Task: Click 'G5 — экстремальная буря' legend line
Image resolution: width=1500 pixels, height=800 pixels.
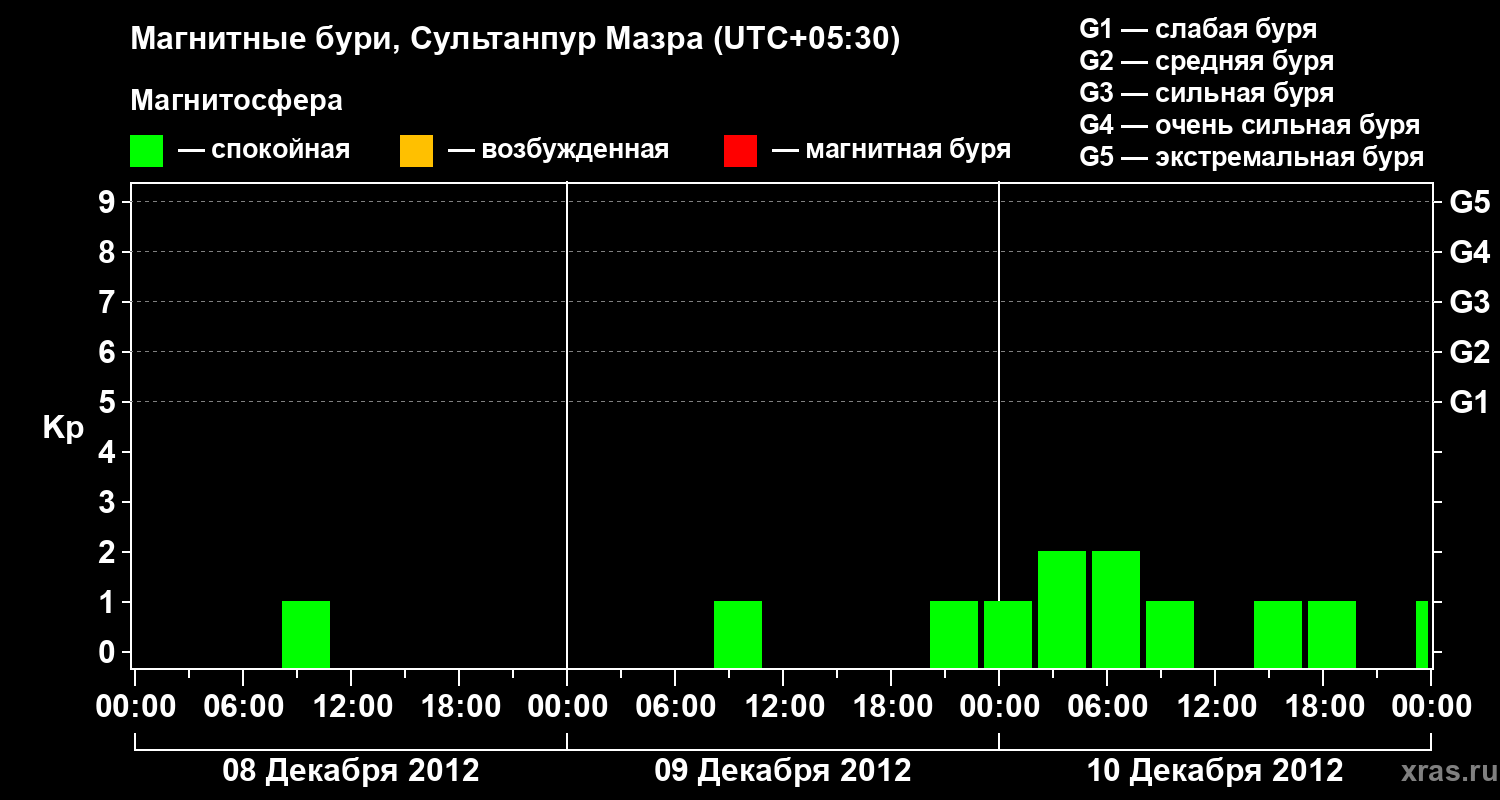Action: point(1252,157)
